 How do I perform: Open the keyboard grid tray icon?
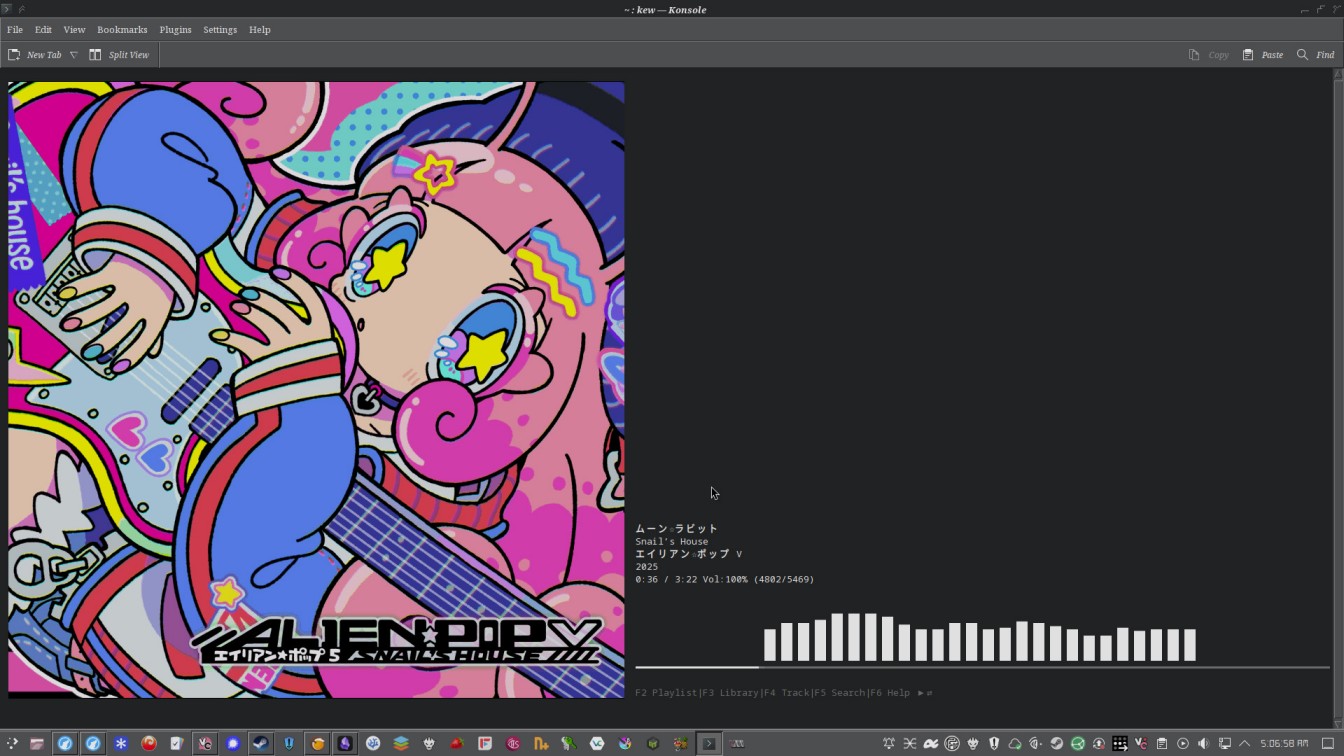click(x=1120, y=744)
